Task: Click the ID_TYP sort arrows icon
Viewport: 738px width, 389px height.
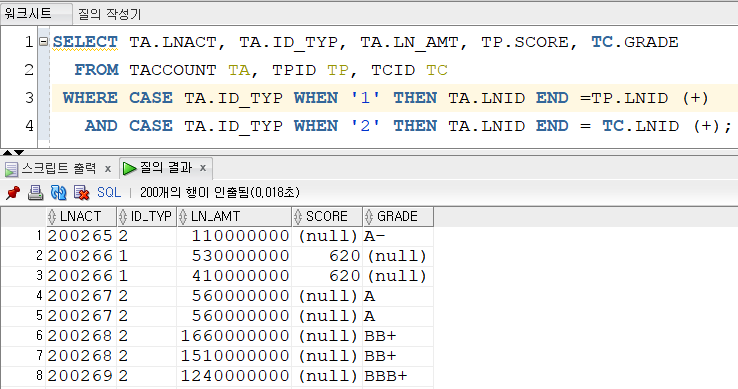Action: (x=123, y=217)
